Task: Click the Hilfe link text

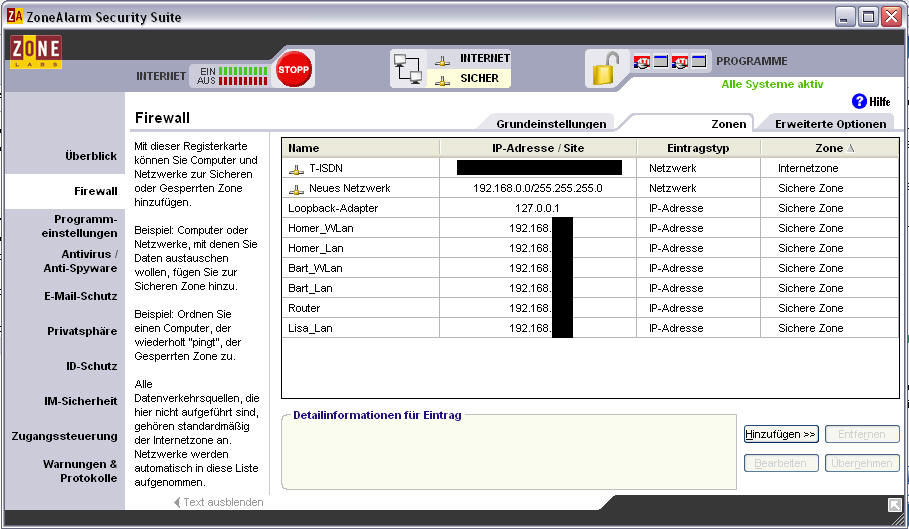Action: click(x=879, y=101)
